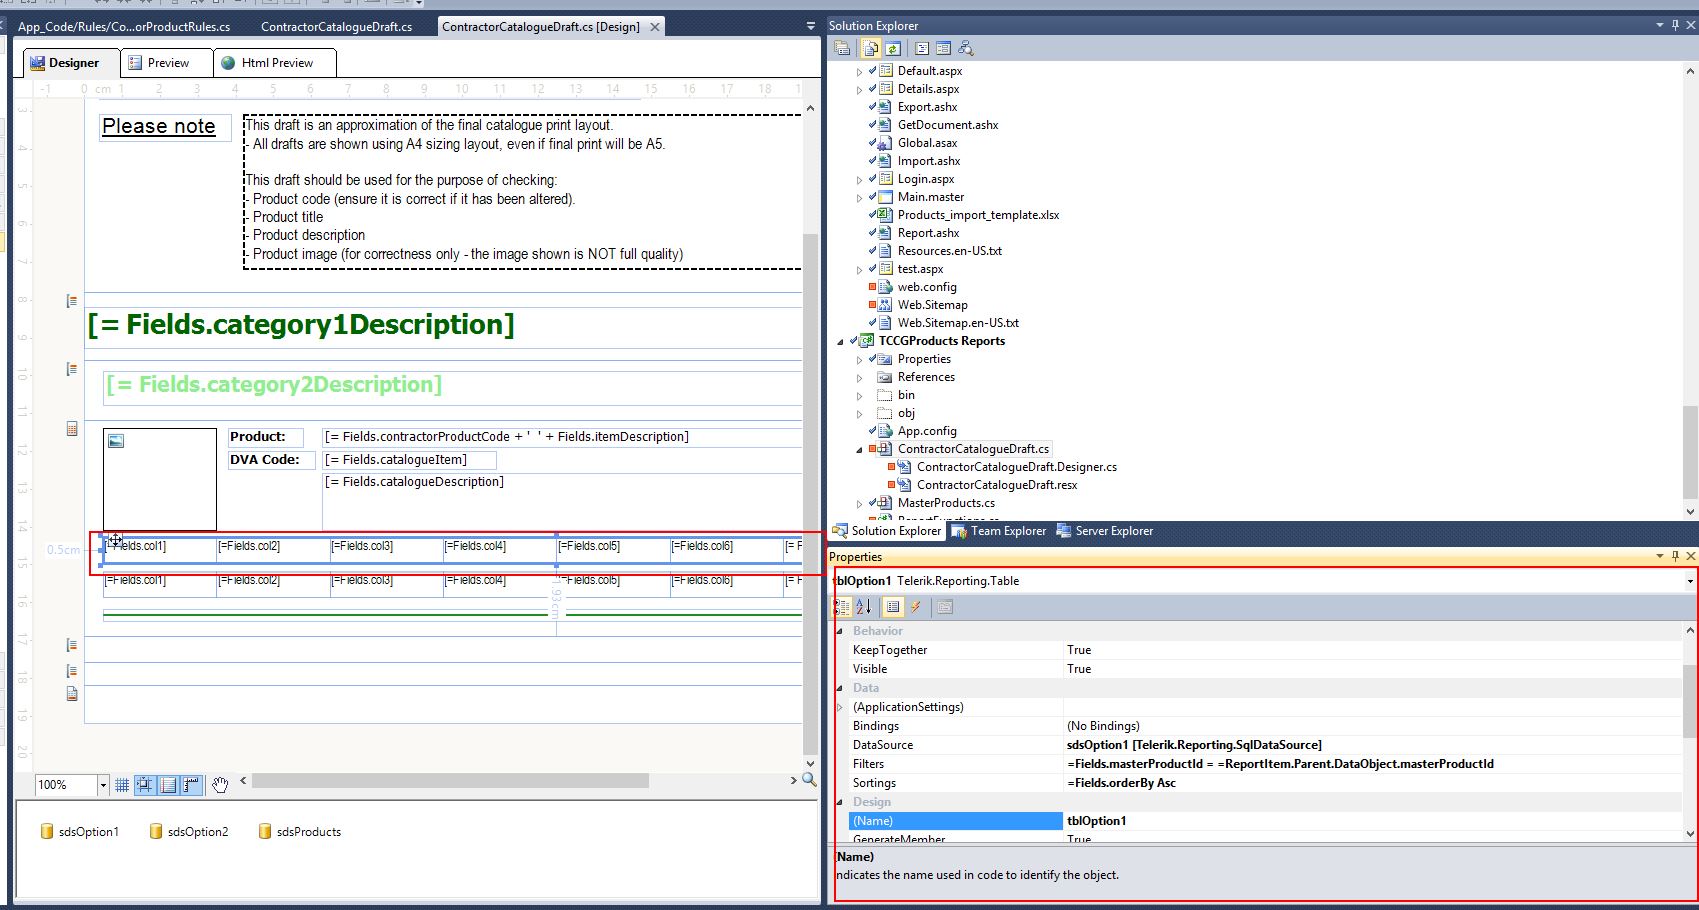Toggle snap lines in report designer

pos(169,785)
